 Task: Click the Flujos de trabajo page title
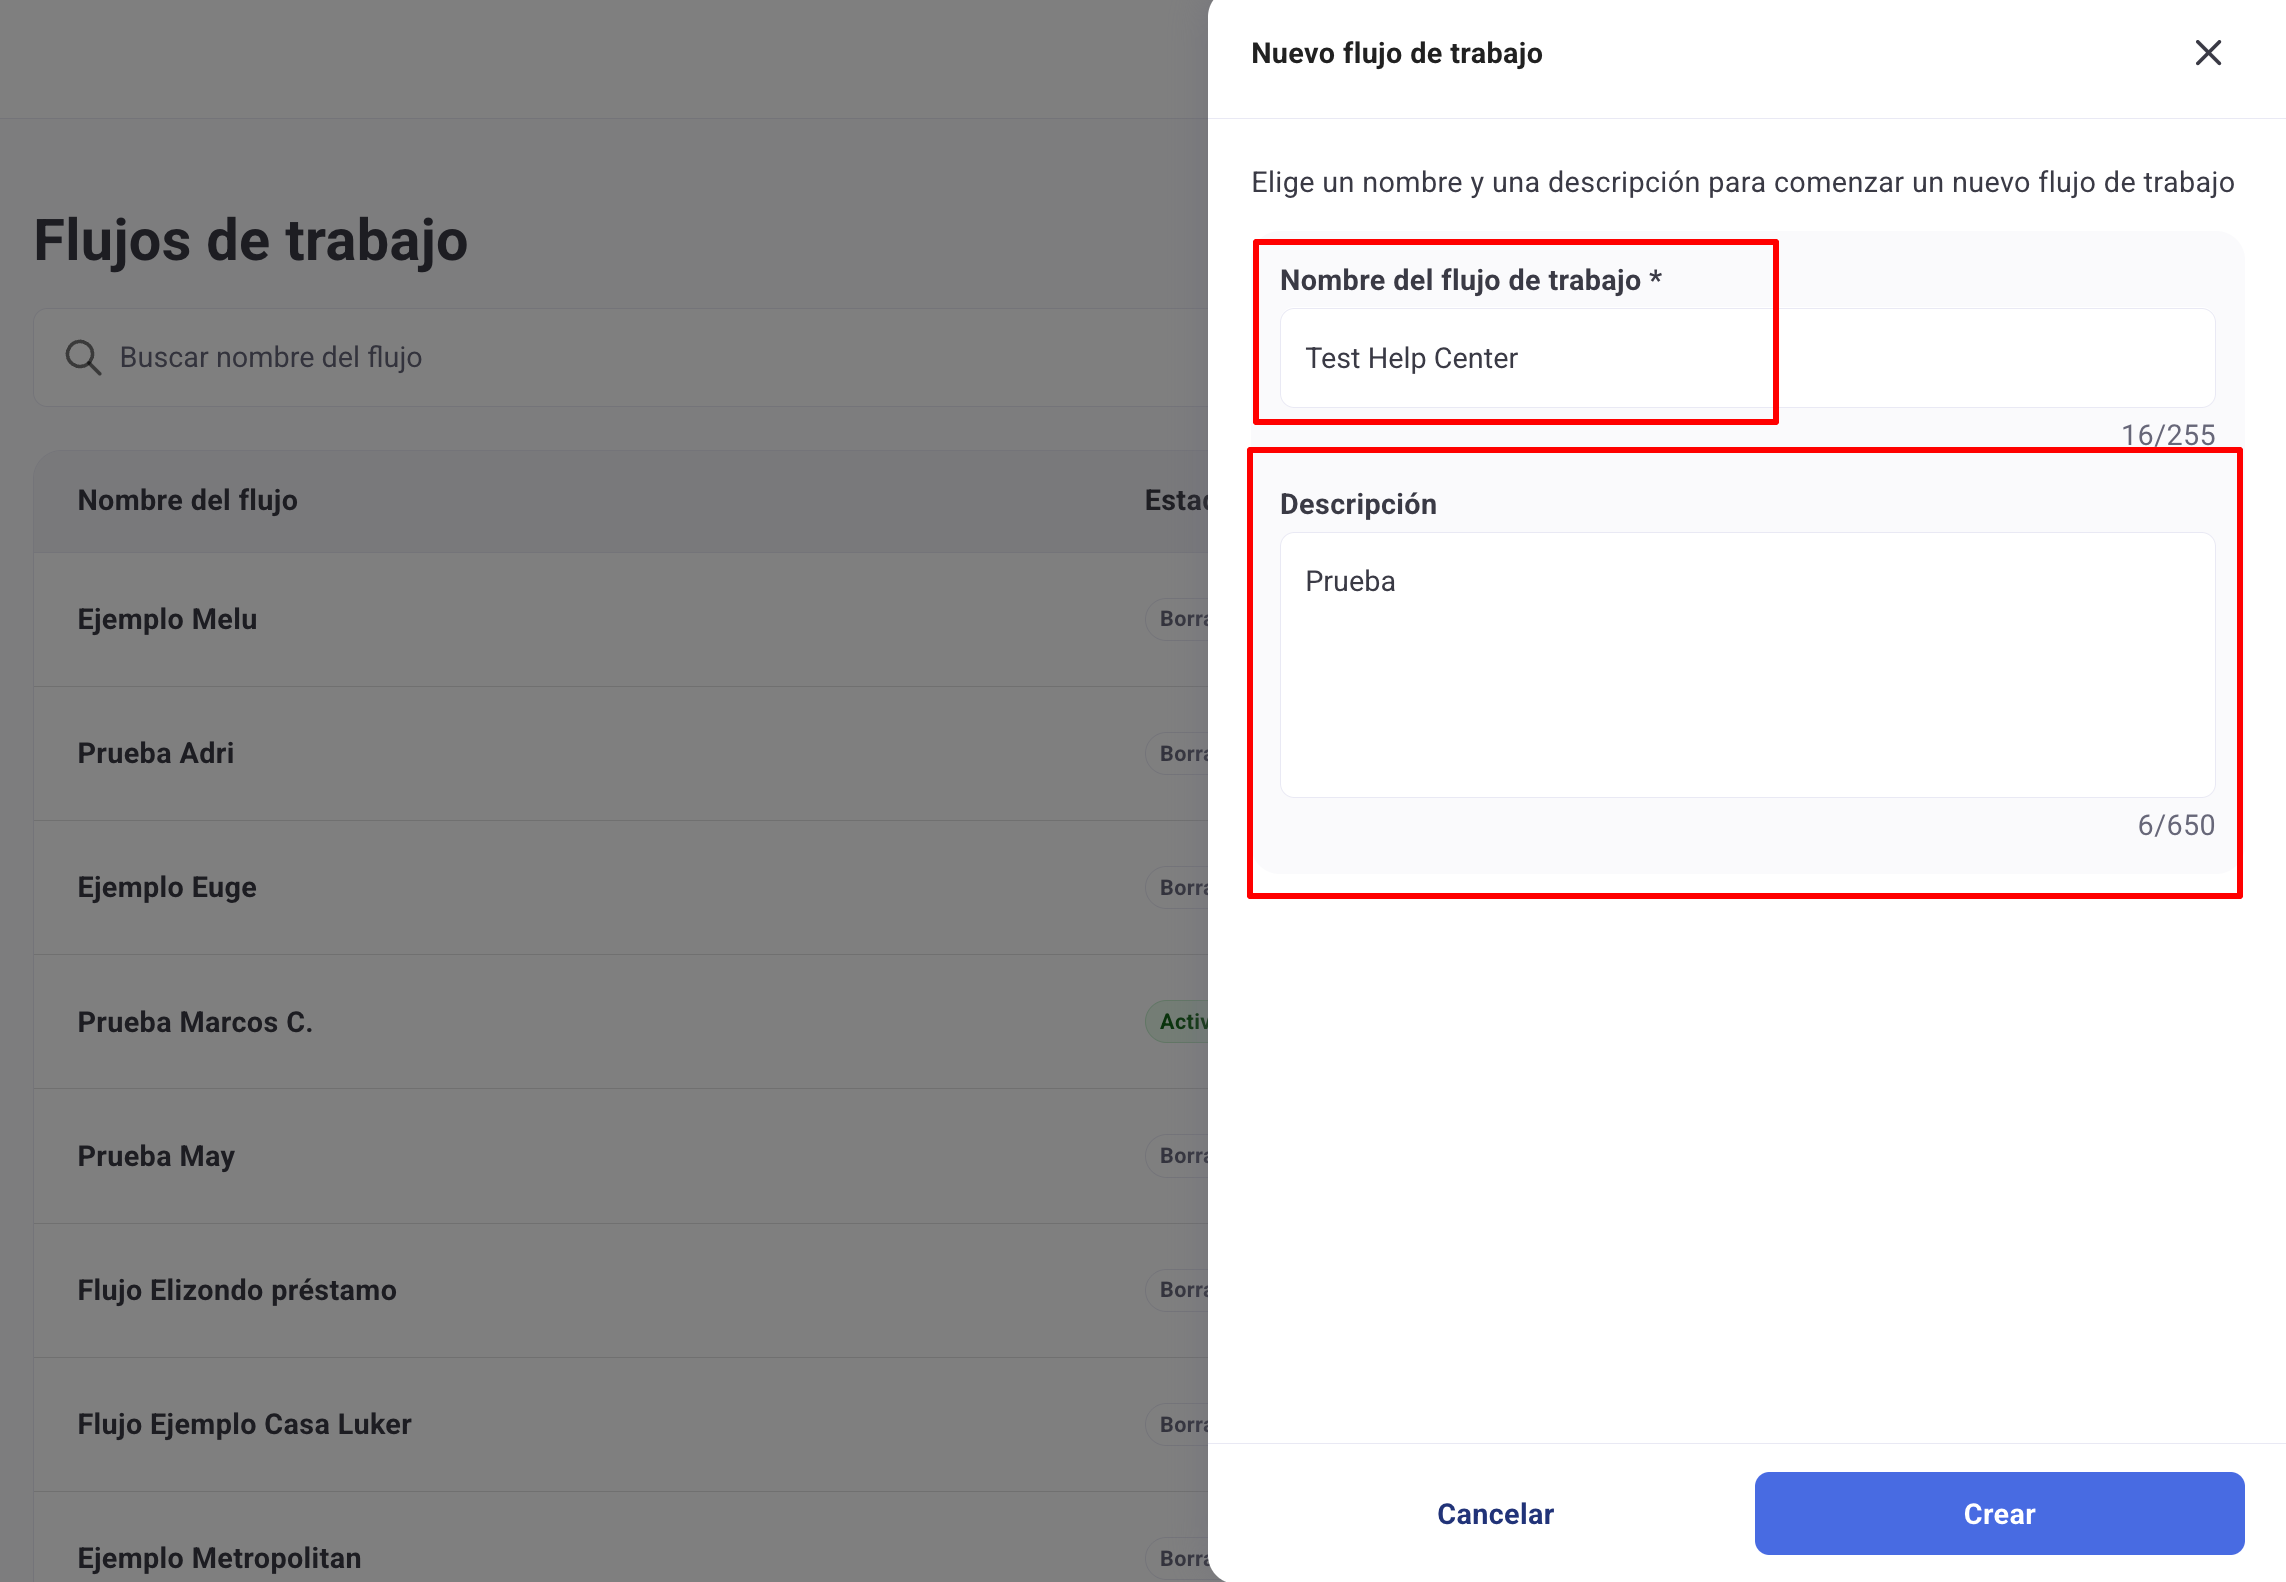coord(249,240)
